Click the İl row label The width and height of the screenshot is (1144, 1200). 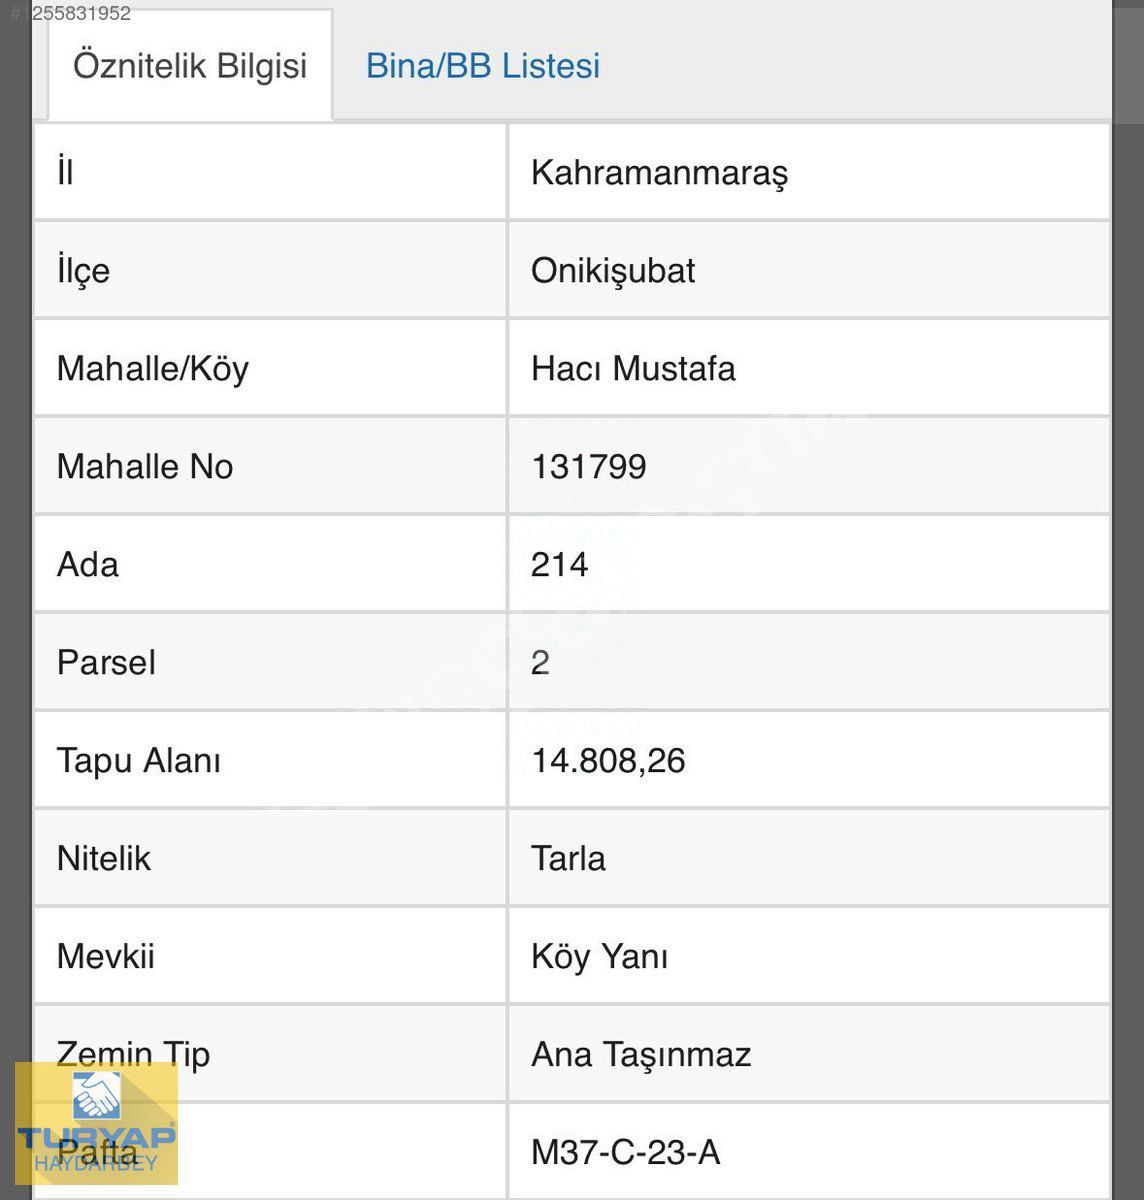[x=65, y=171]
